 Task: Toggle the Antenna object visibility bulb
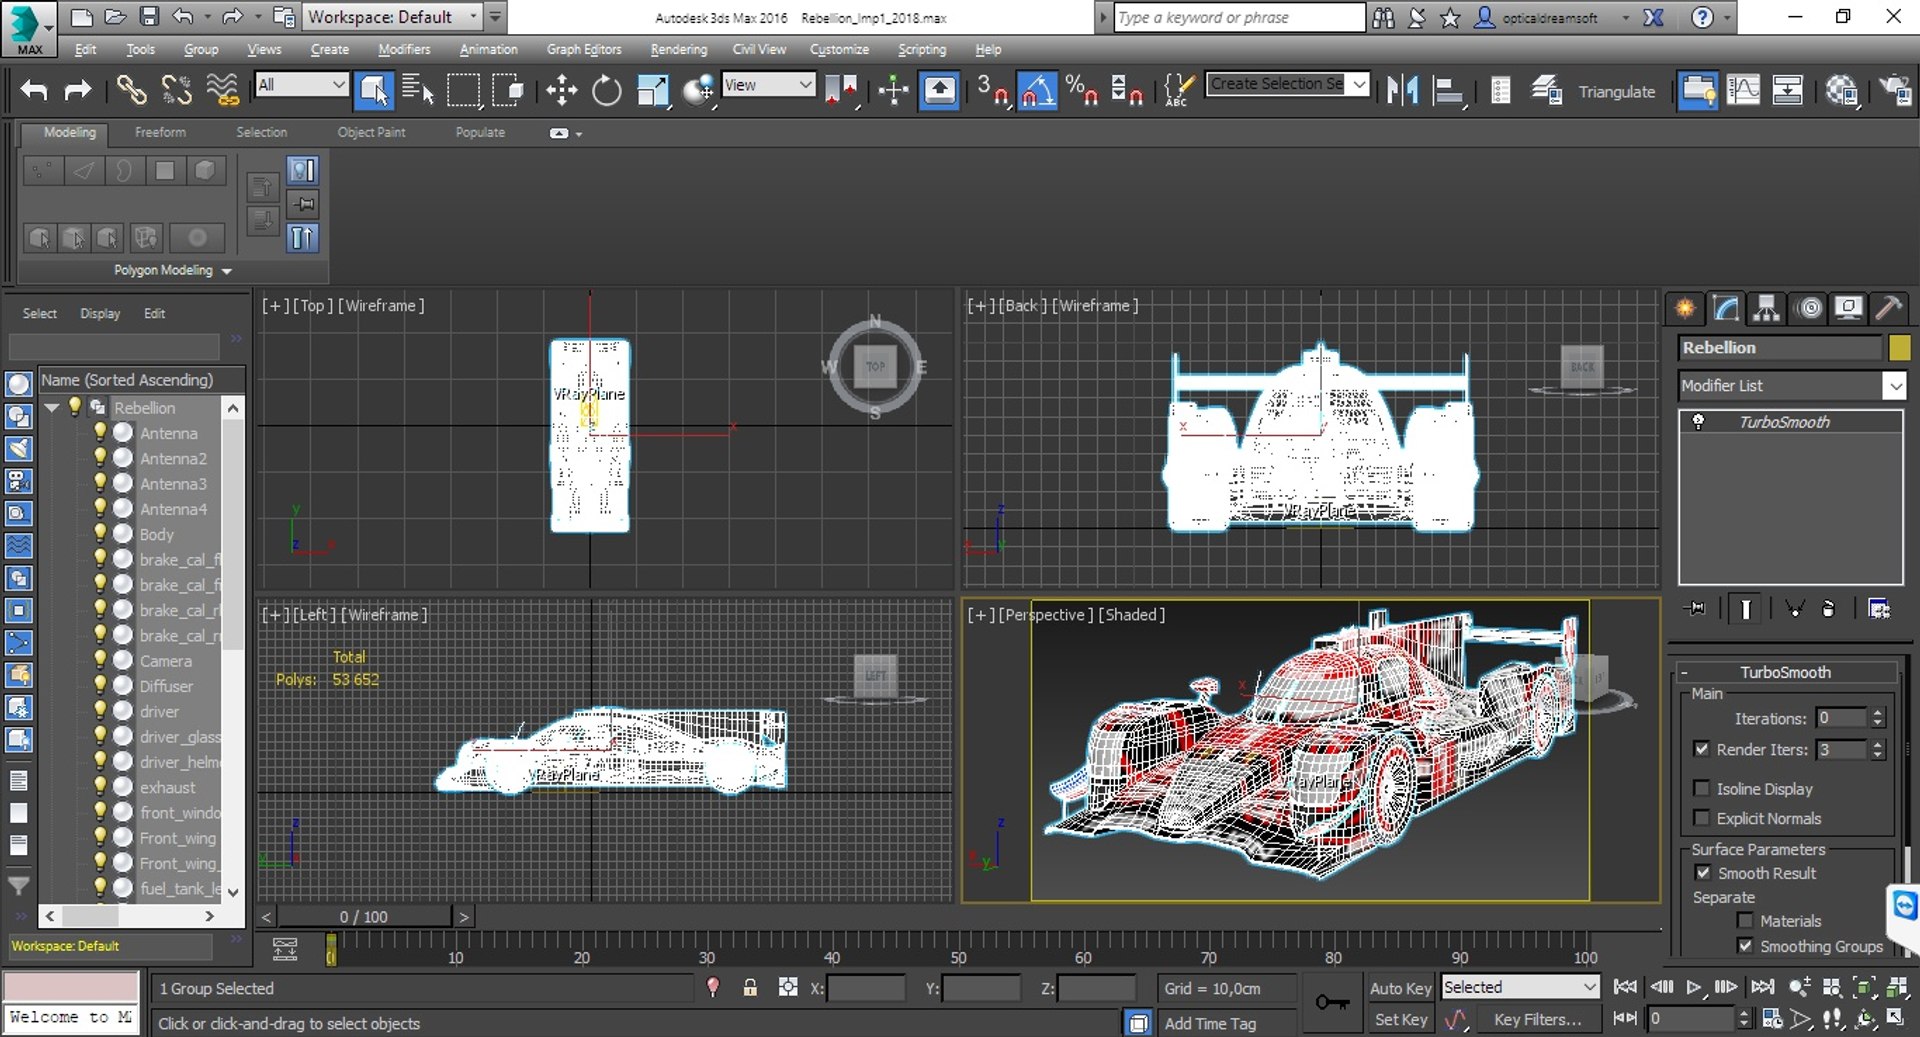pos(100,432)
